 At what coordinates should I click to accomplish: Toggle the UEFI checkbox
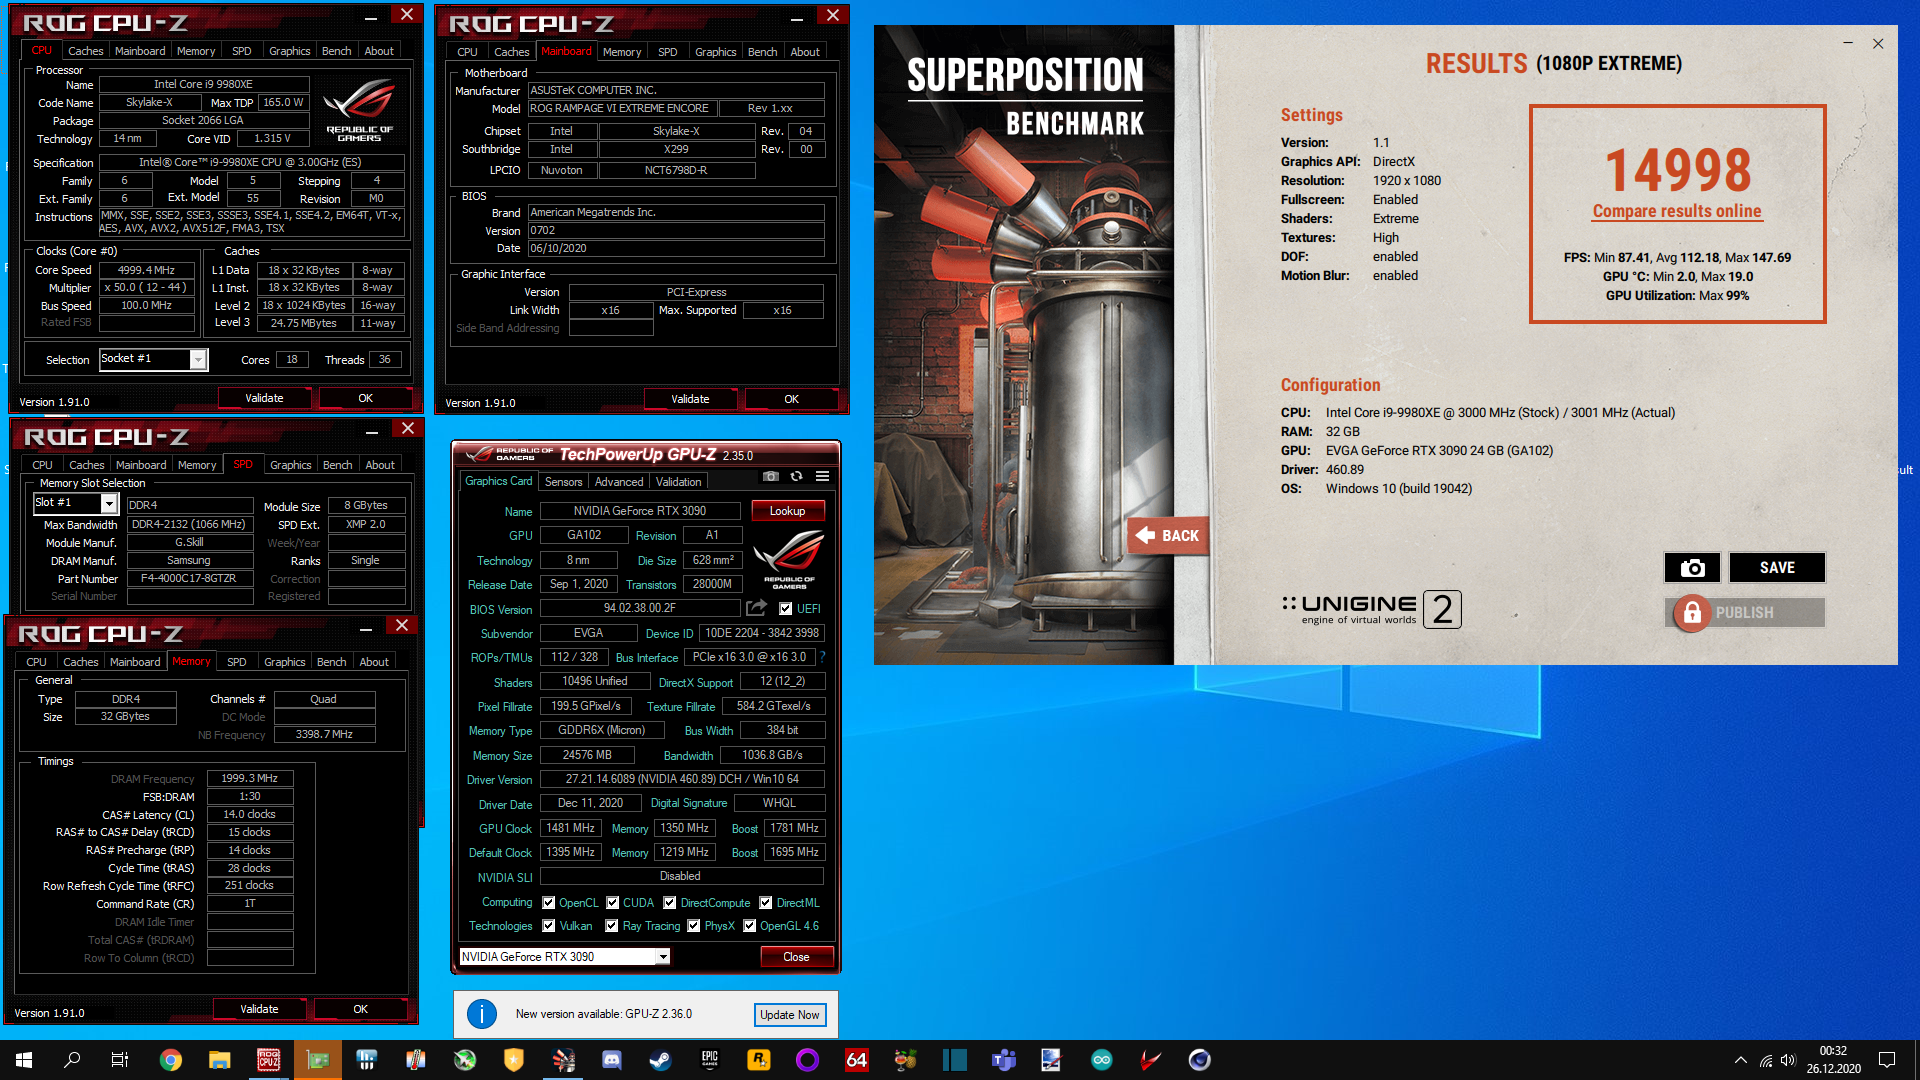(786, 608)
